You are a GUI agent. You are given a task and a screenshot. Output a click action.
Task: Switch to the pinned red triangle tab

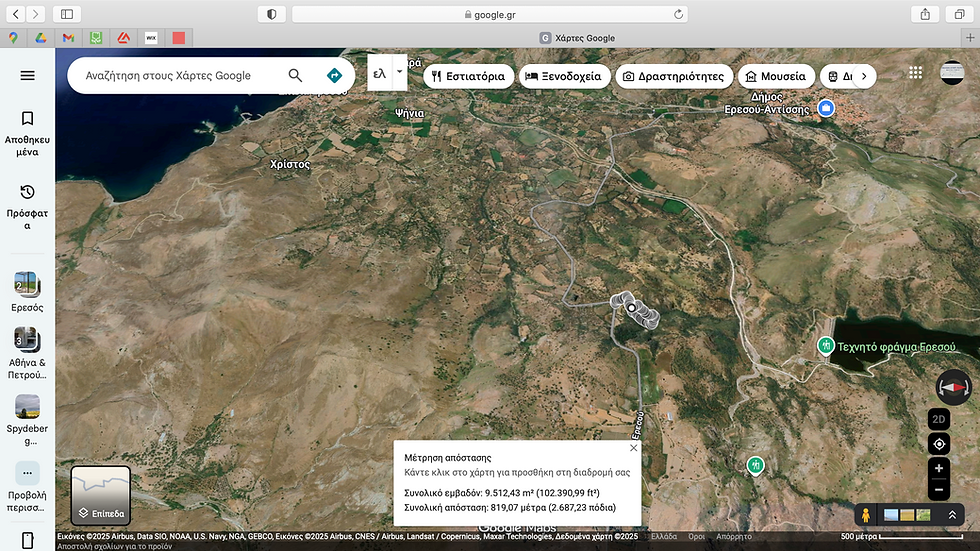[123, 38]
